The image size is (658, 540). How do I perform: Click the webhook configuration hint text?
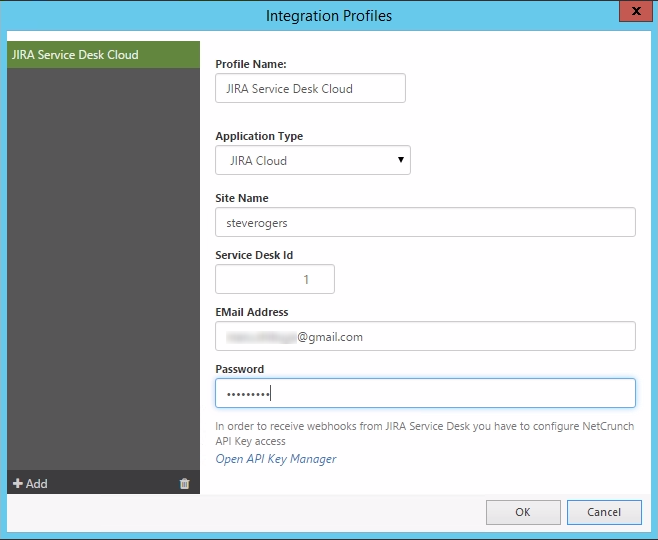(x=424, y=433)
